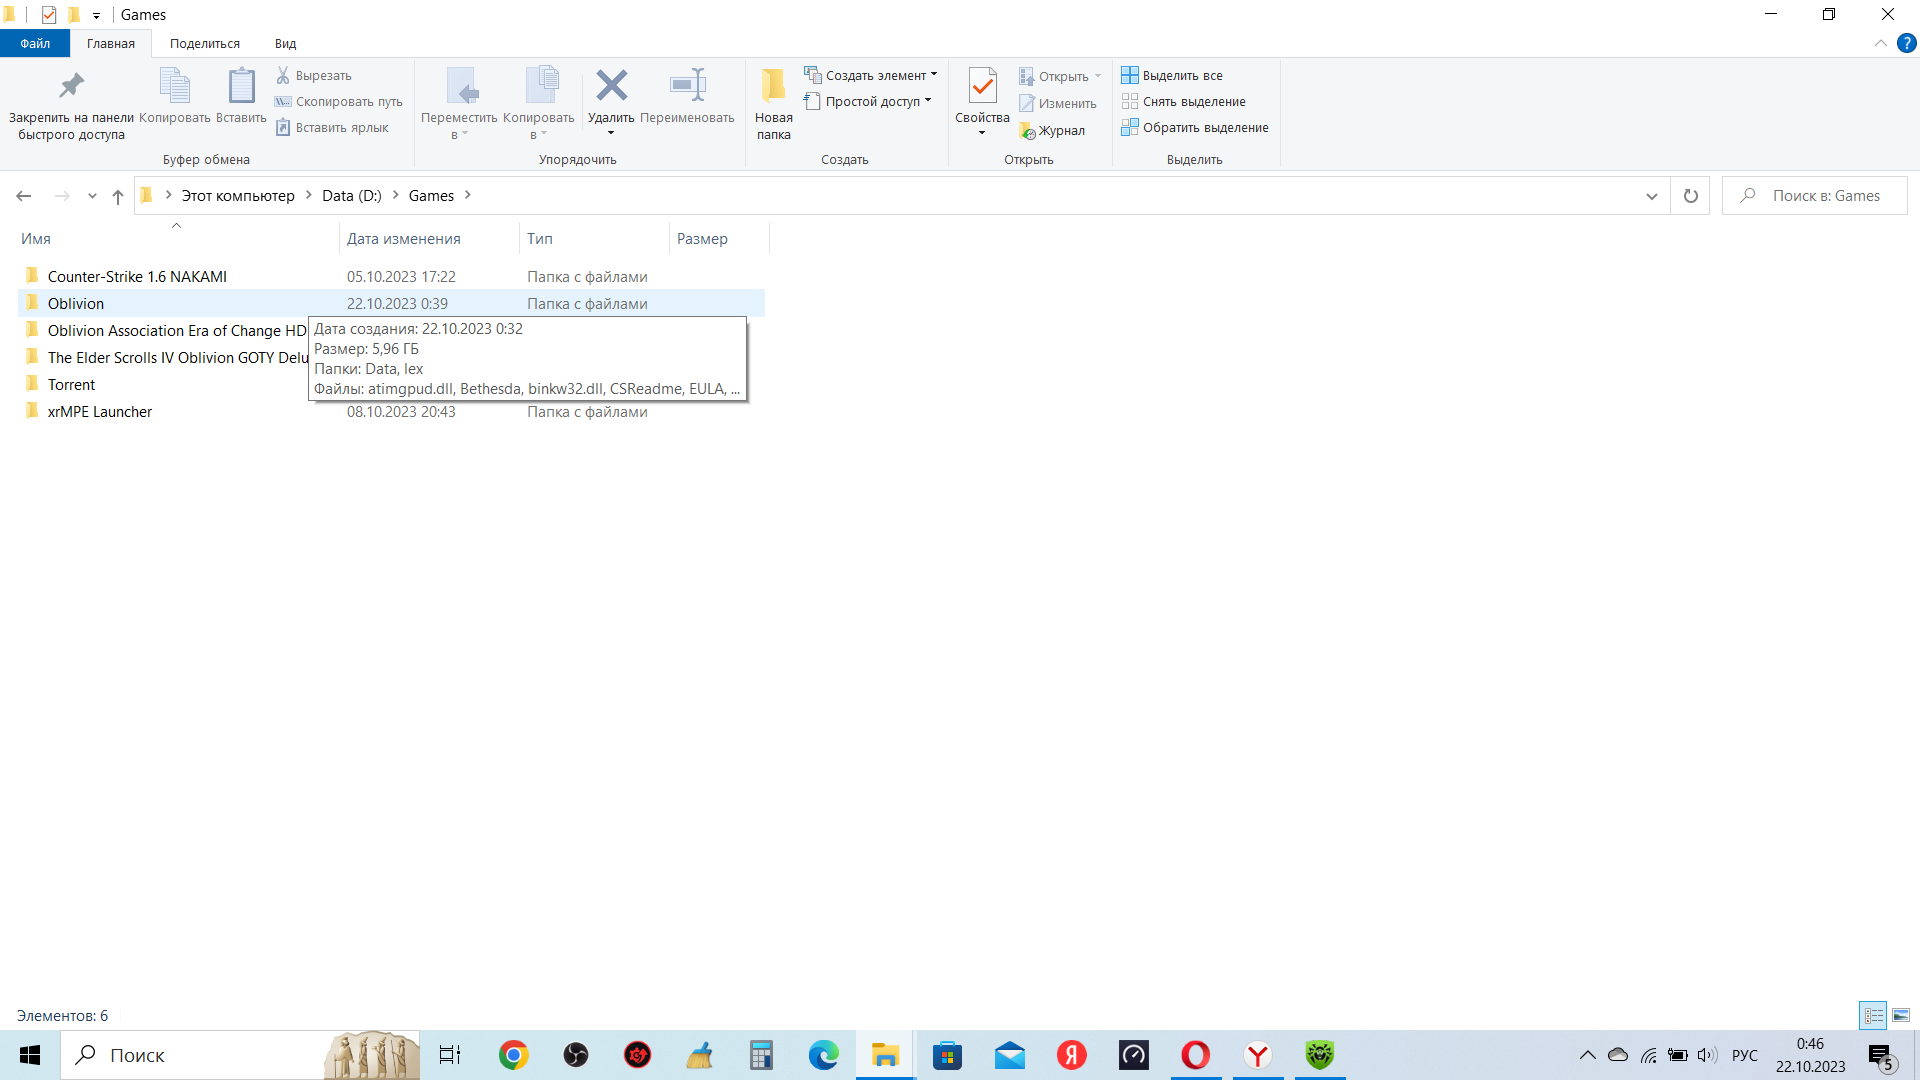Image resolution: width=1920 pixels, height=1080 pixels.
Task: Open the File (Файл) menu tab
Action: click(35, 43)
